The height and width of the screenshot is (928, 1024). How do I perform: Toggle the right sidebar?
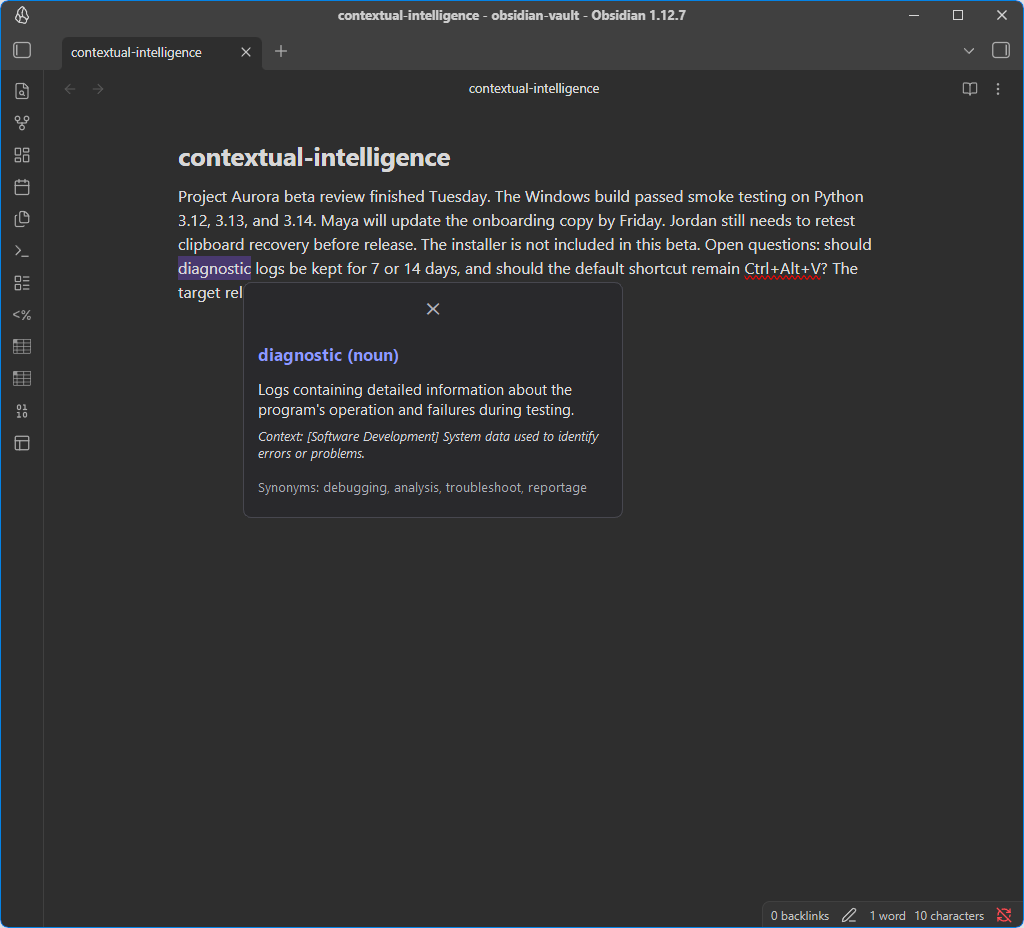1000,50
